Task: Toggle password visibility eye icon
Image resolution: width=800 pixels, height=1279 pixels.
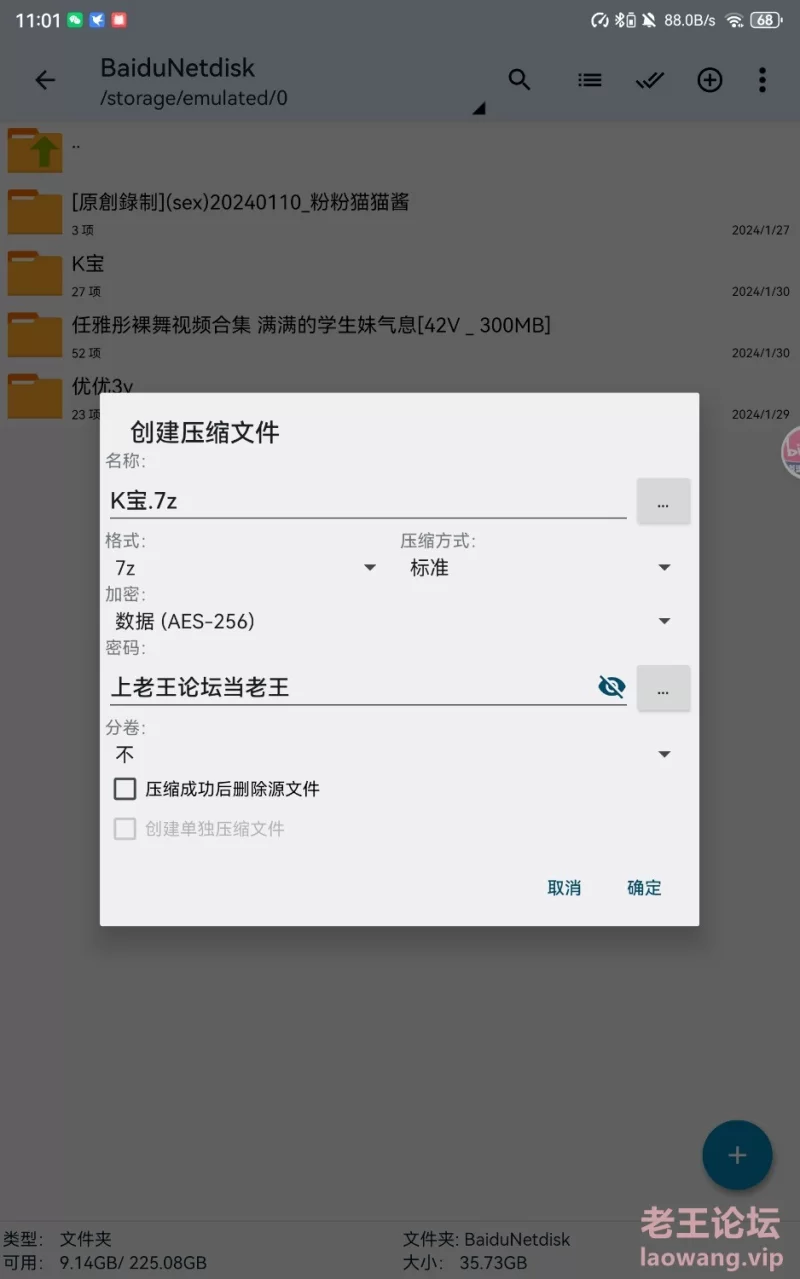Action: (x=611, y=686)
